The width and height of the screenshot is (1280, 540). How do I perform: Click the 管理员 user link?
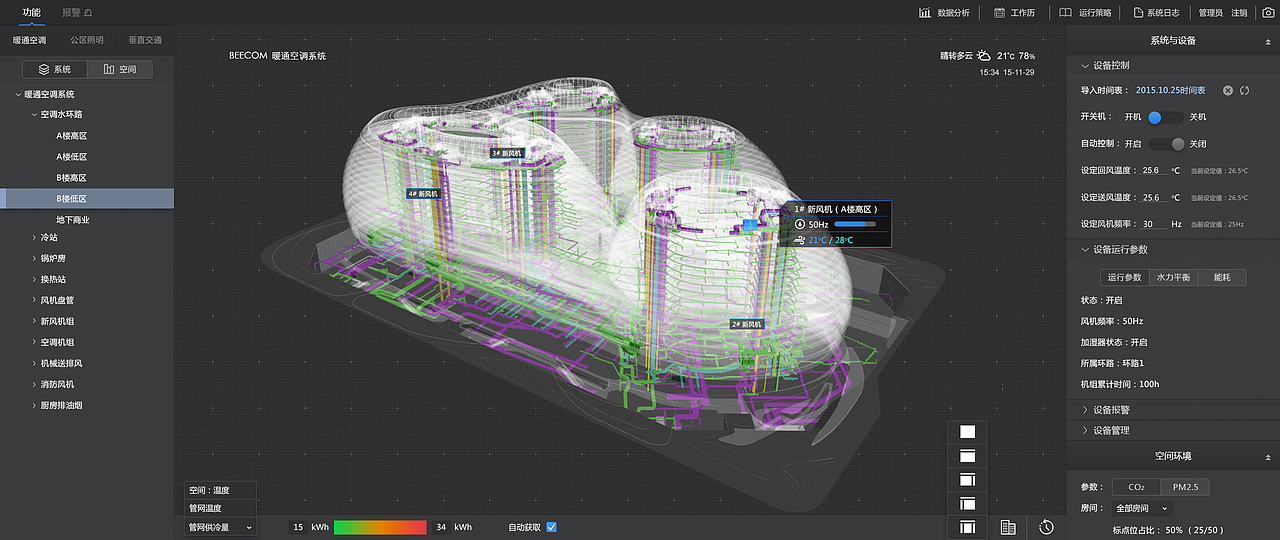tap(1210, 13)
